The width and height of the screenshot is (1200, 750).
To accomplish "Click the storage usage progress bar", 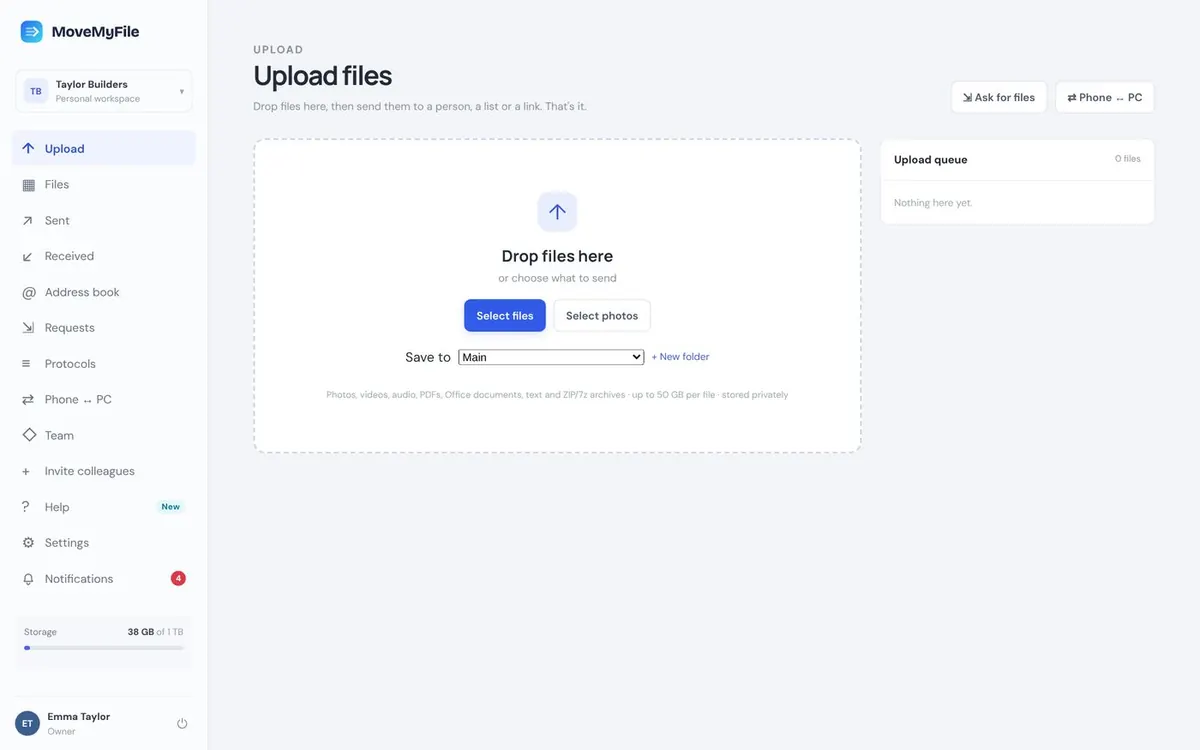I will (104, 648).
